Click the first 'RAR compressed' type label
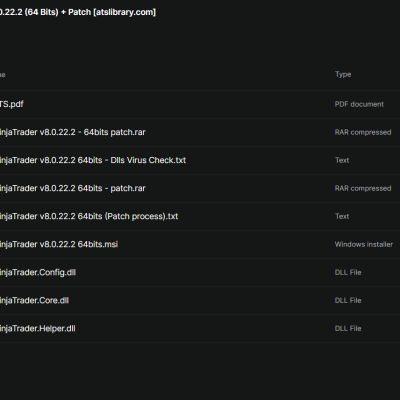This screenshot has width=400, height=400. click(363, 132)
